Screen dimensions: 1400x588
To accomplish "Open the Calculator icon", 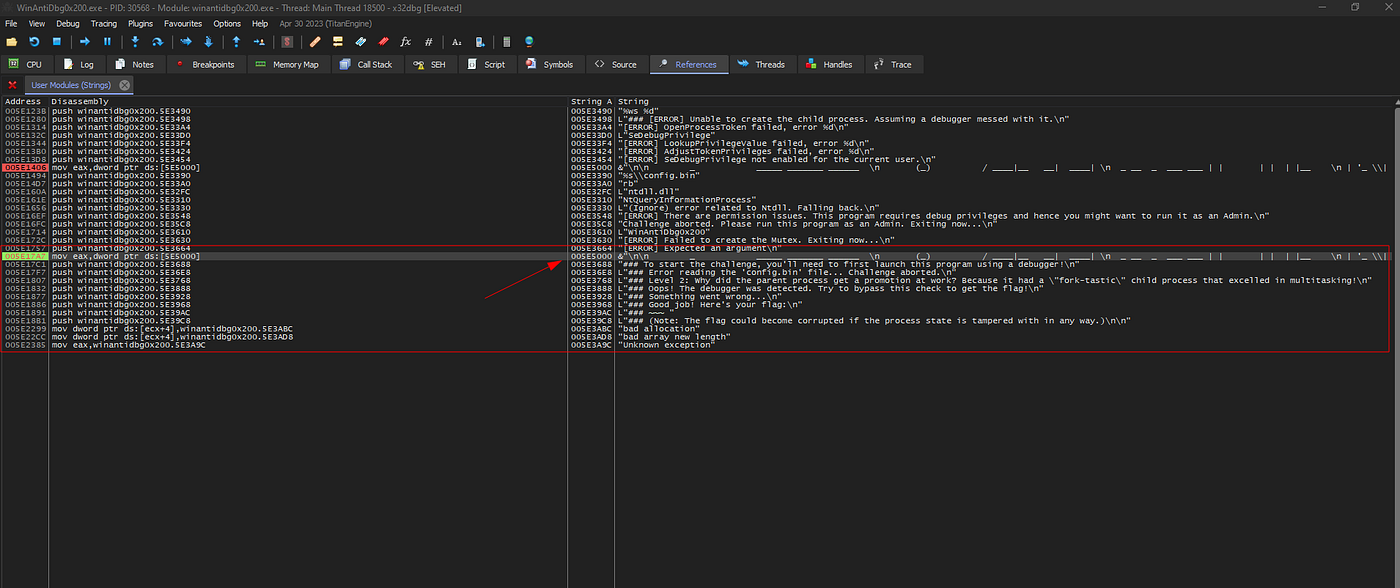I will [x=506, y=42].
